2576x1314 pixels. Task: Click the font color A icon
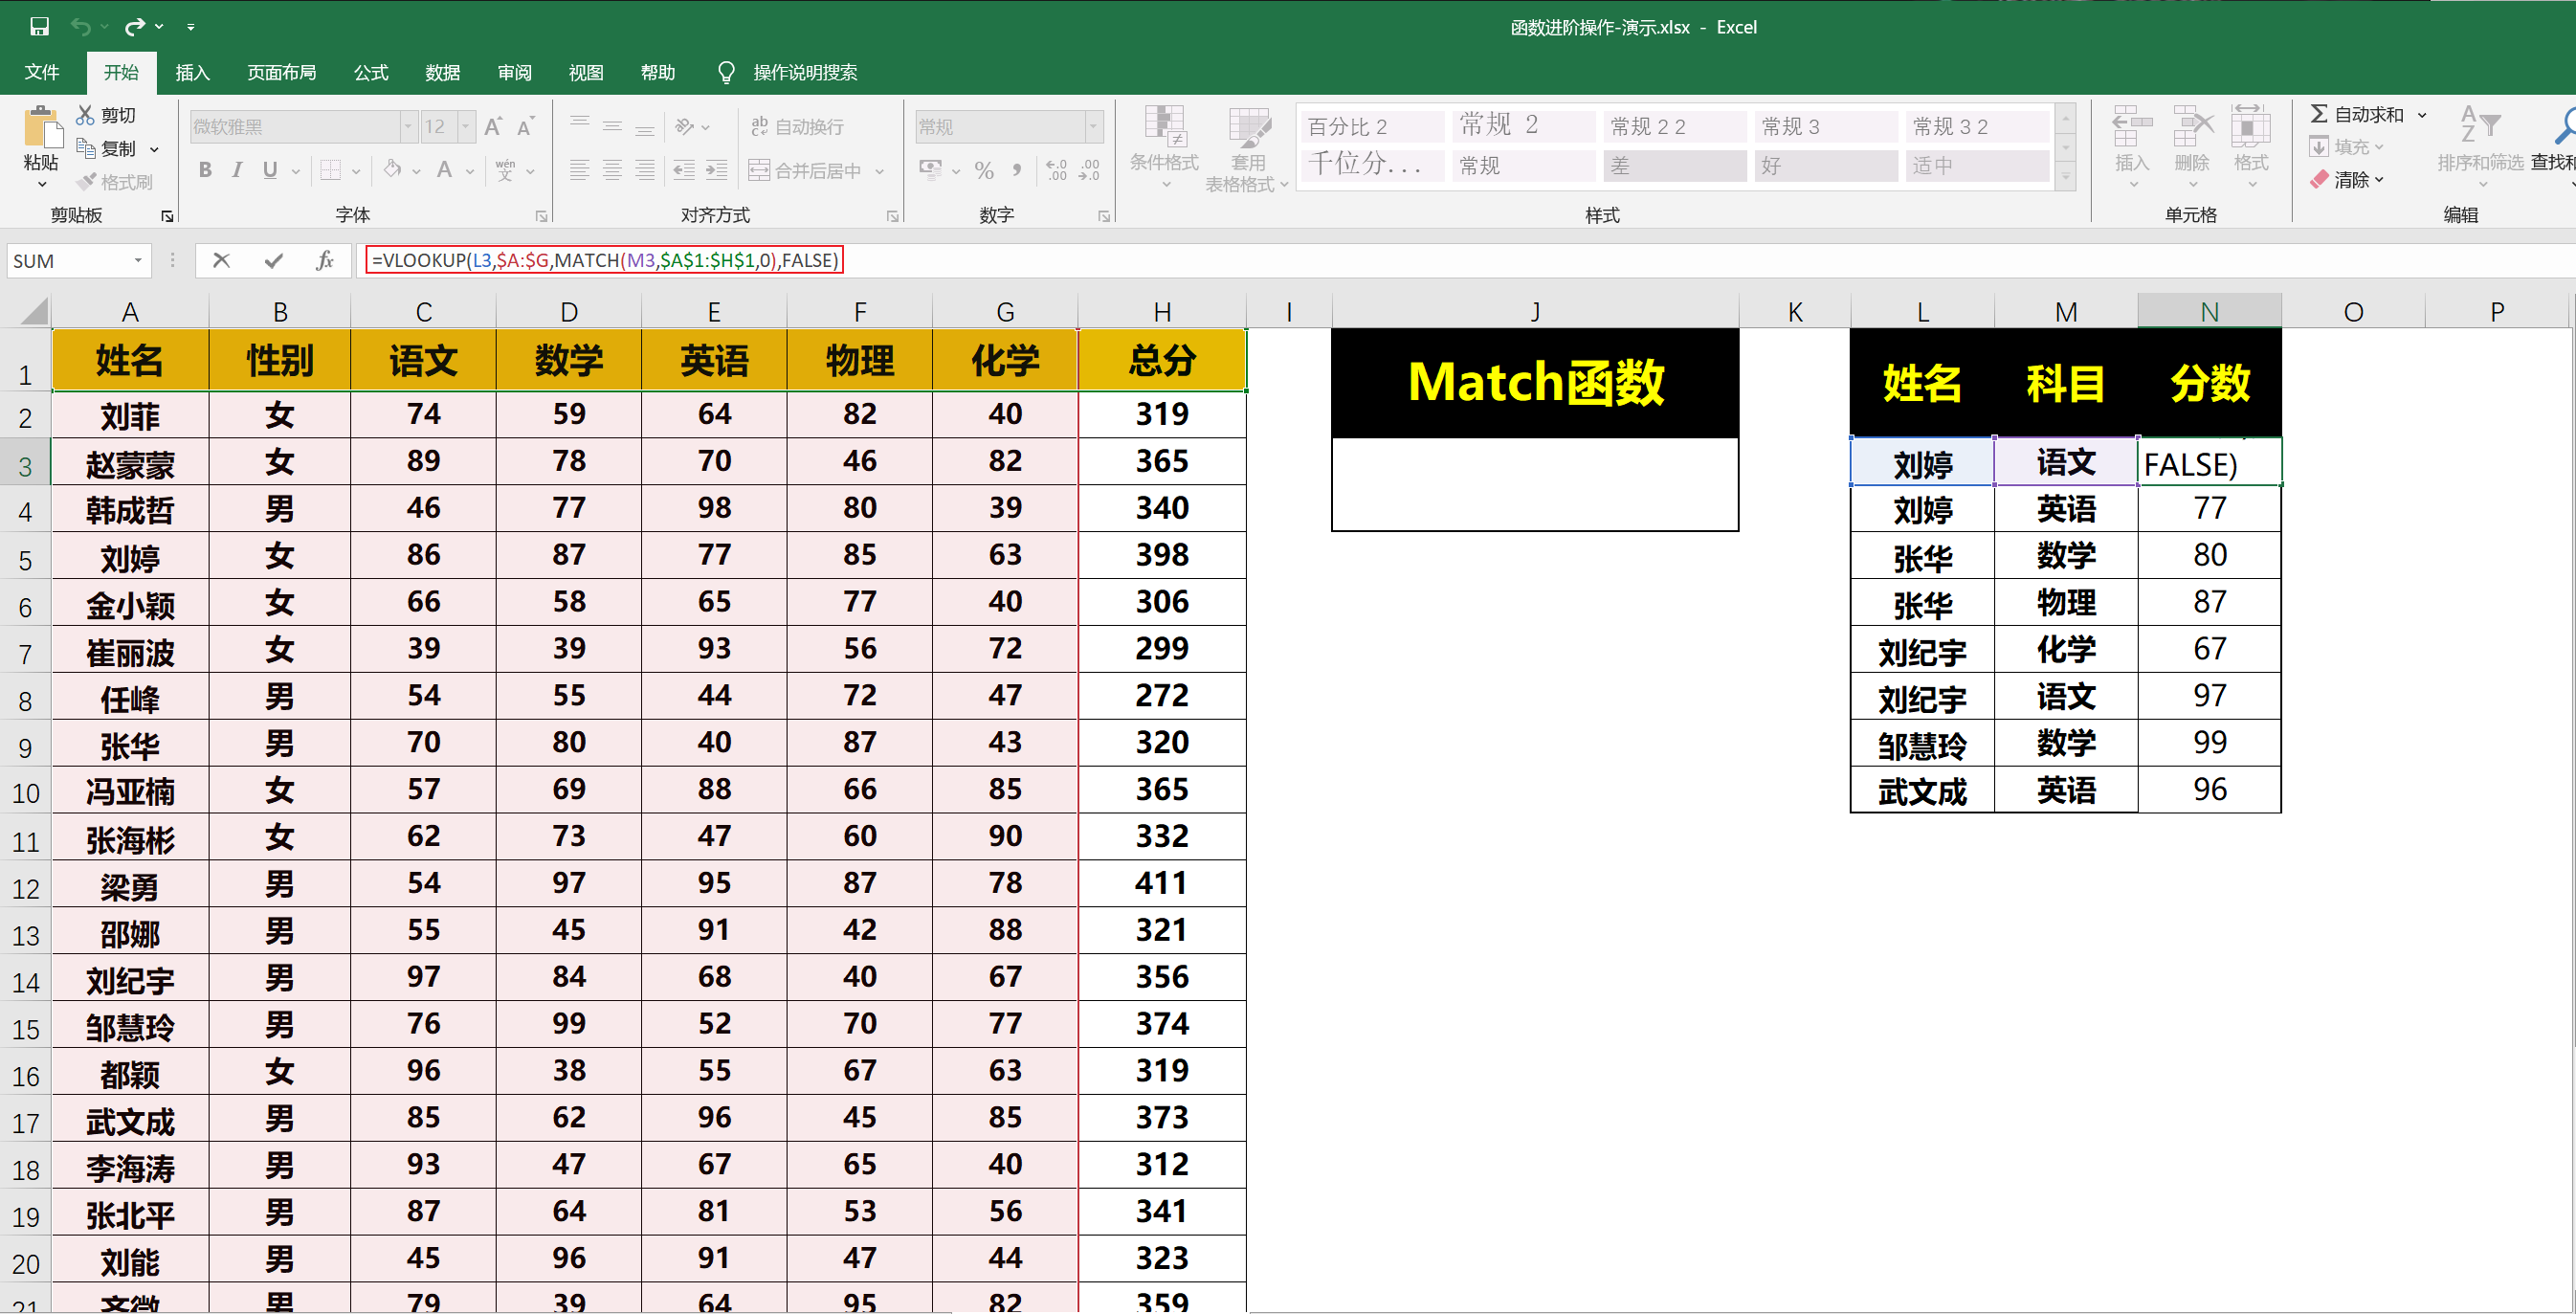click(444, 169)
